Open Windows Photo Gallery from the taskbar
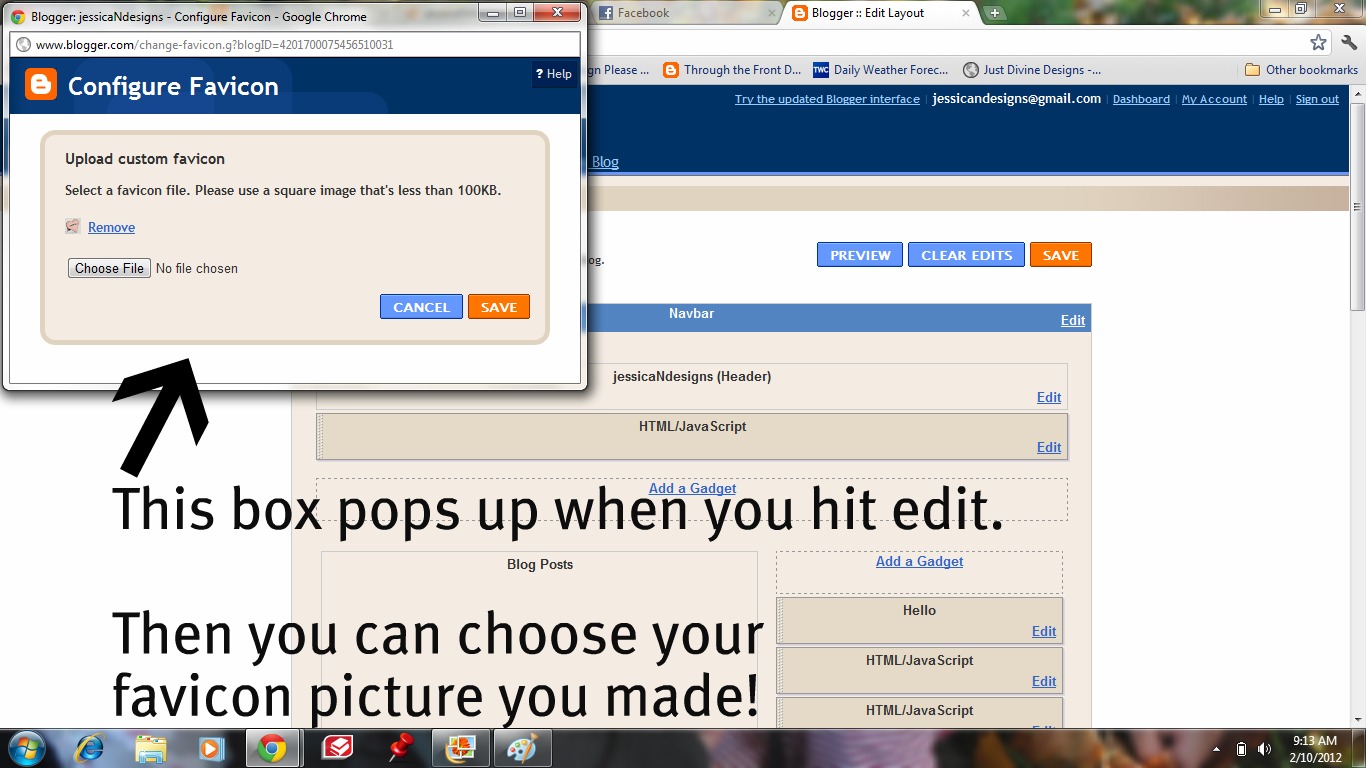1366x768 pixels. tap(460, 748)
